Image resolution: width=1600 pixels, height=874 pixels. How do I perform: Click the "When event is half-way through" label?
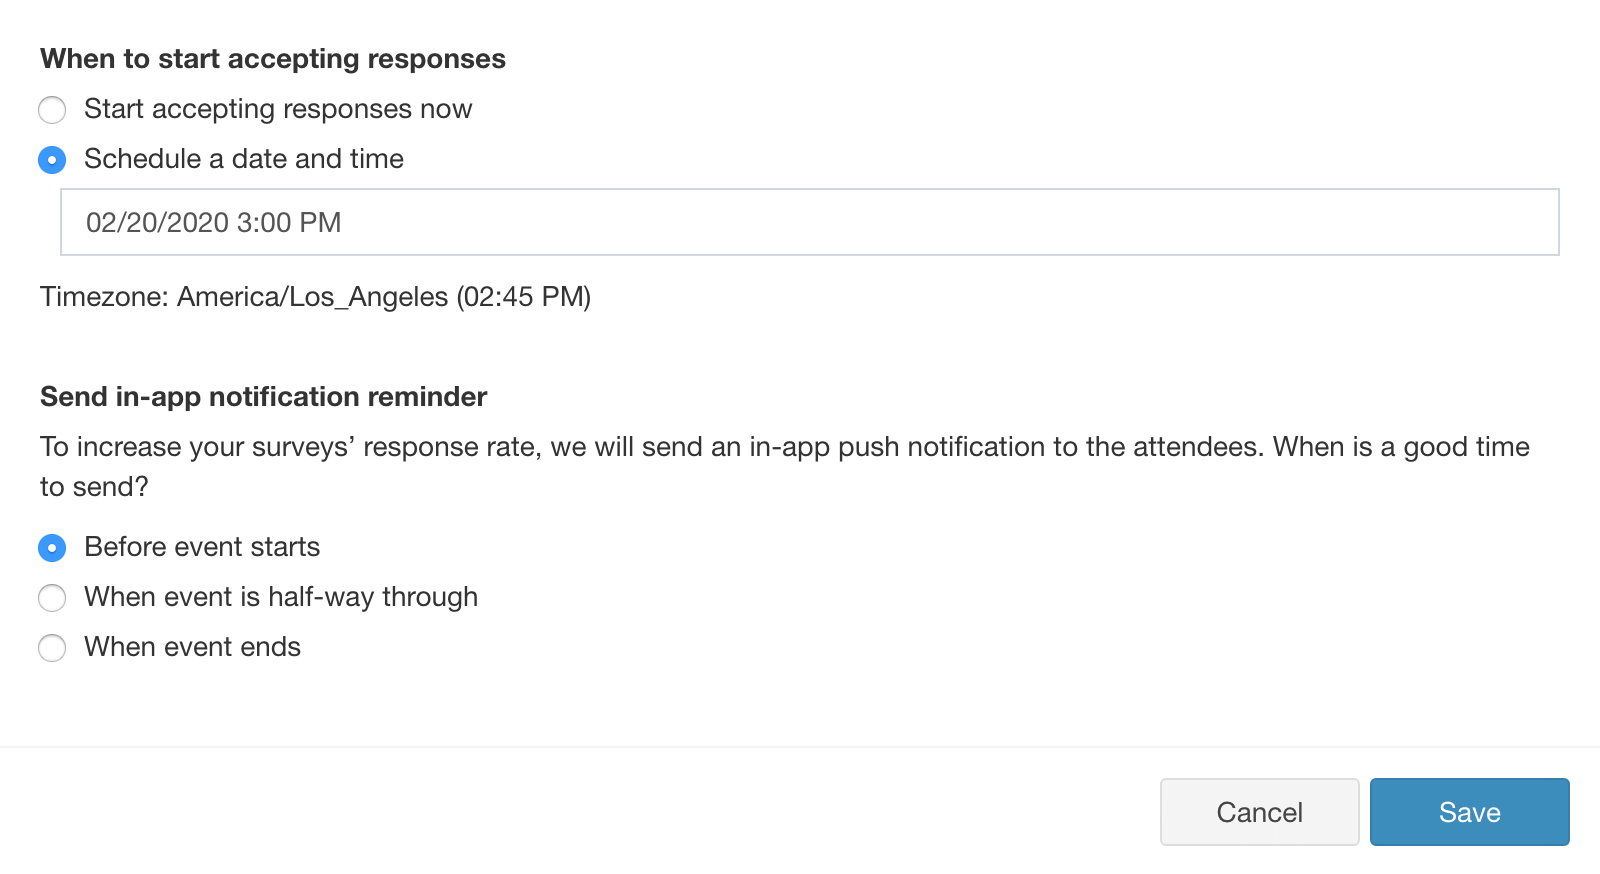[281, 597]
